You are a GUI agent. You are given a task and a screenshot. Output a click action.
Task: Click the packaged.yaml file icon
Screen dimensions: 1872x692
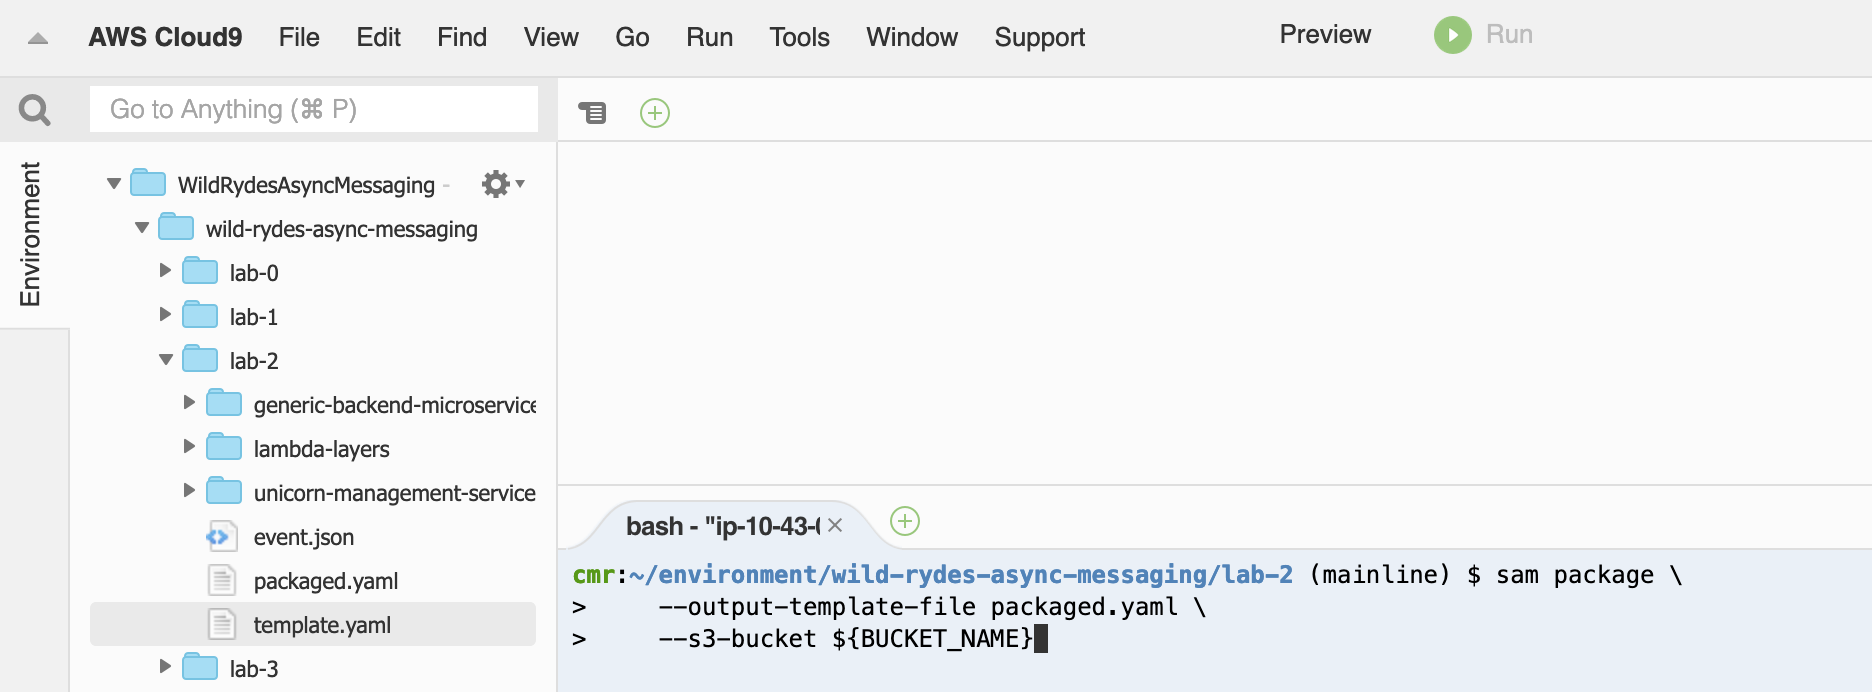click(x=221, y=581)
